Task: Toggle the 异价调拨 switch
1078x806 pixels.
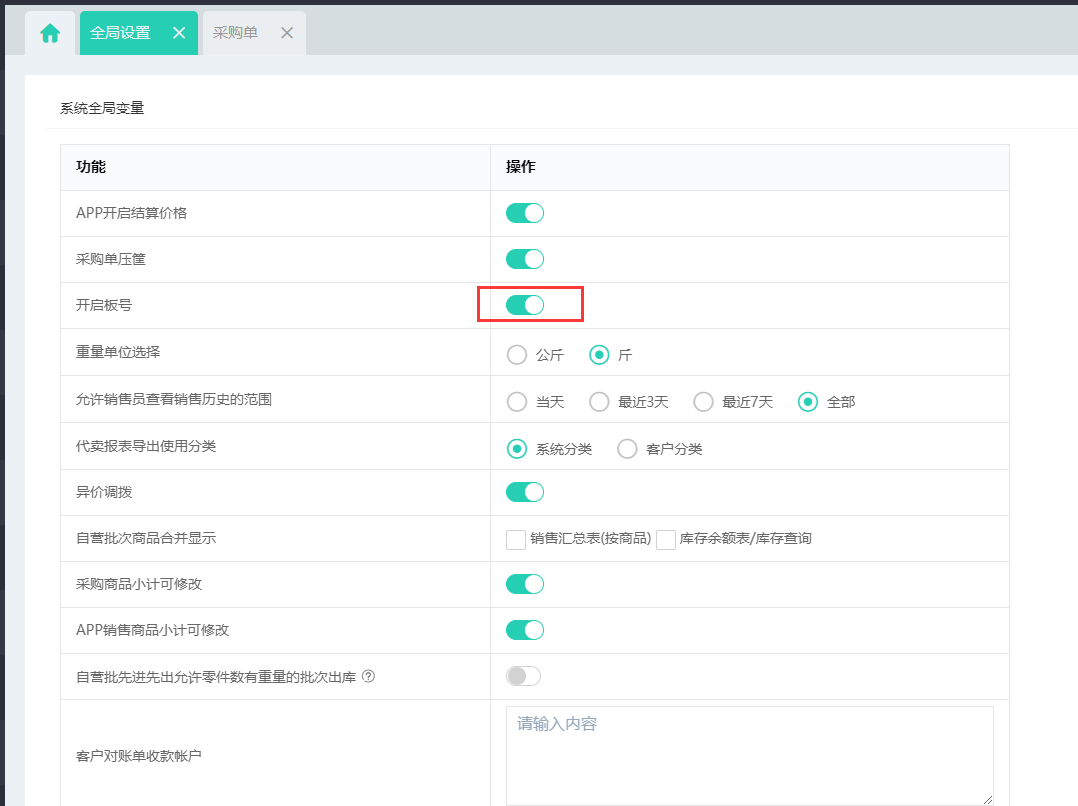Action: click(525, 492)
